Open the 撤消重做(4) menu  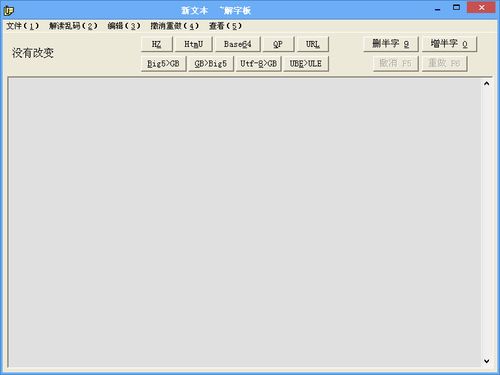tap(175, 26)
